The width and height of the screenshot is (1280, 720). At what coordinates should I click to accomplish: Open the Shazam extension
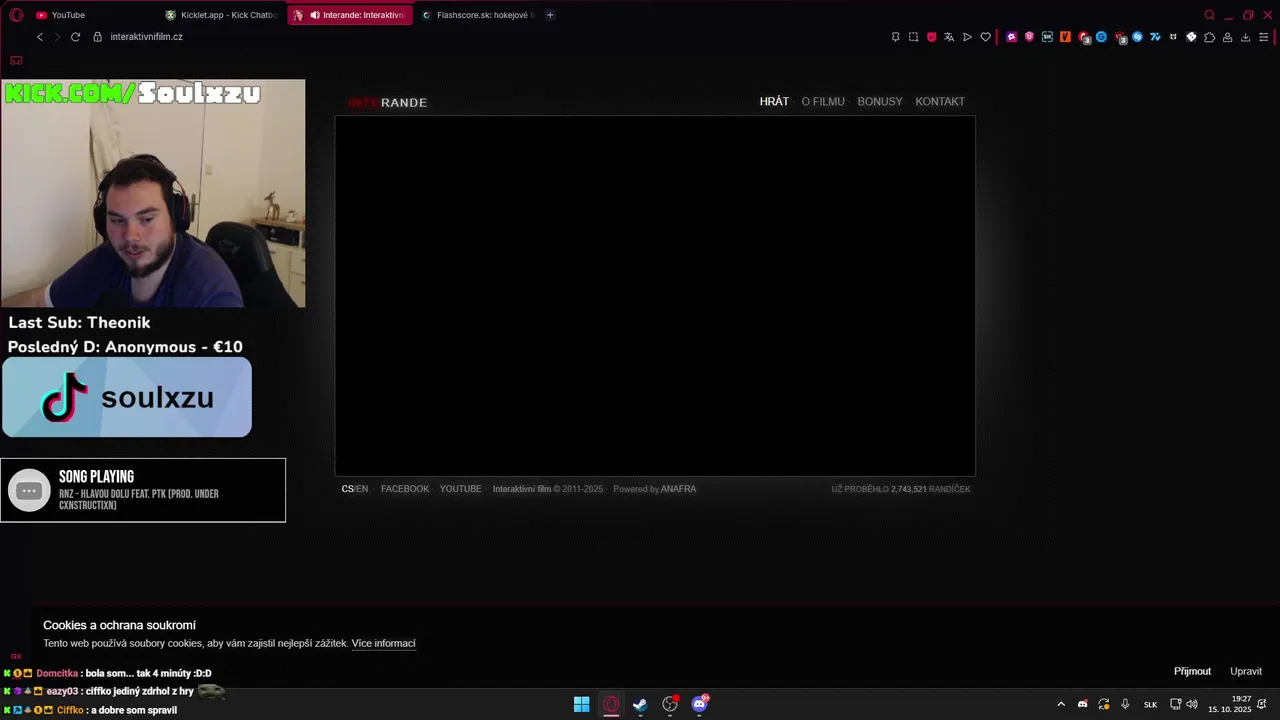point(1137,37)
